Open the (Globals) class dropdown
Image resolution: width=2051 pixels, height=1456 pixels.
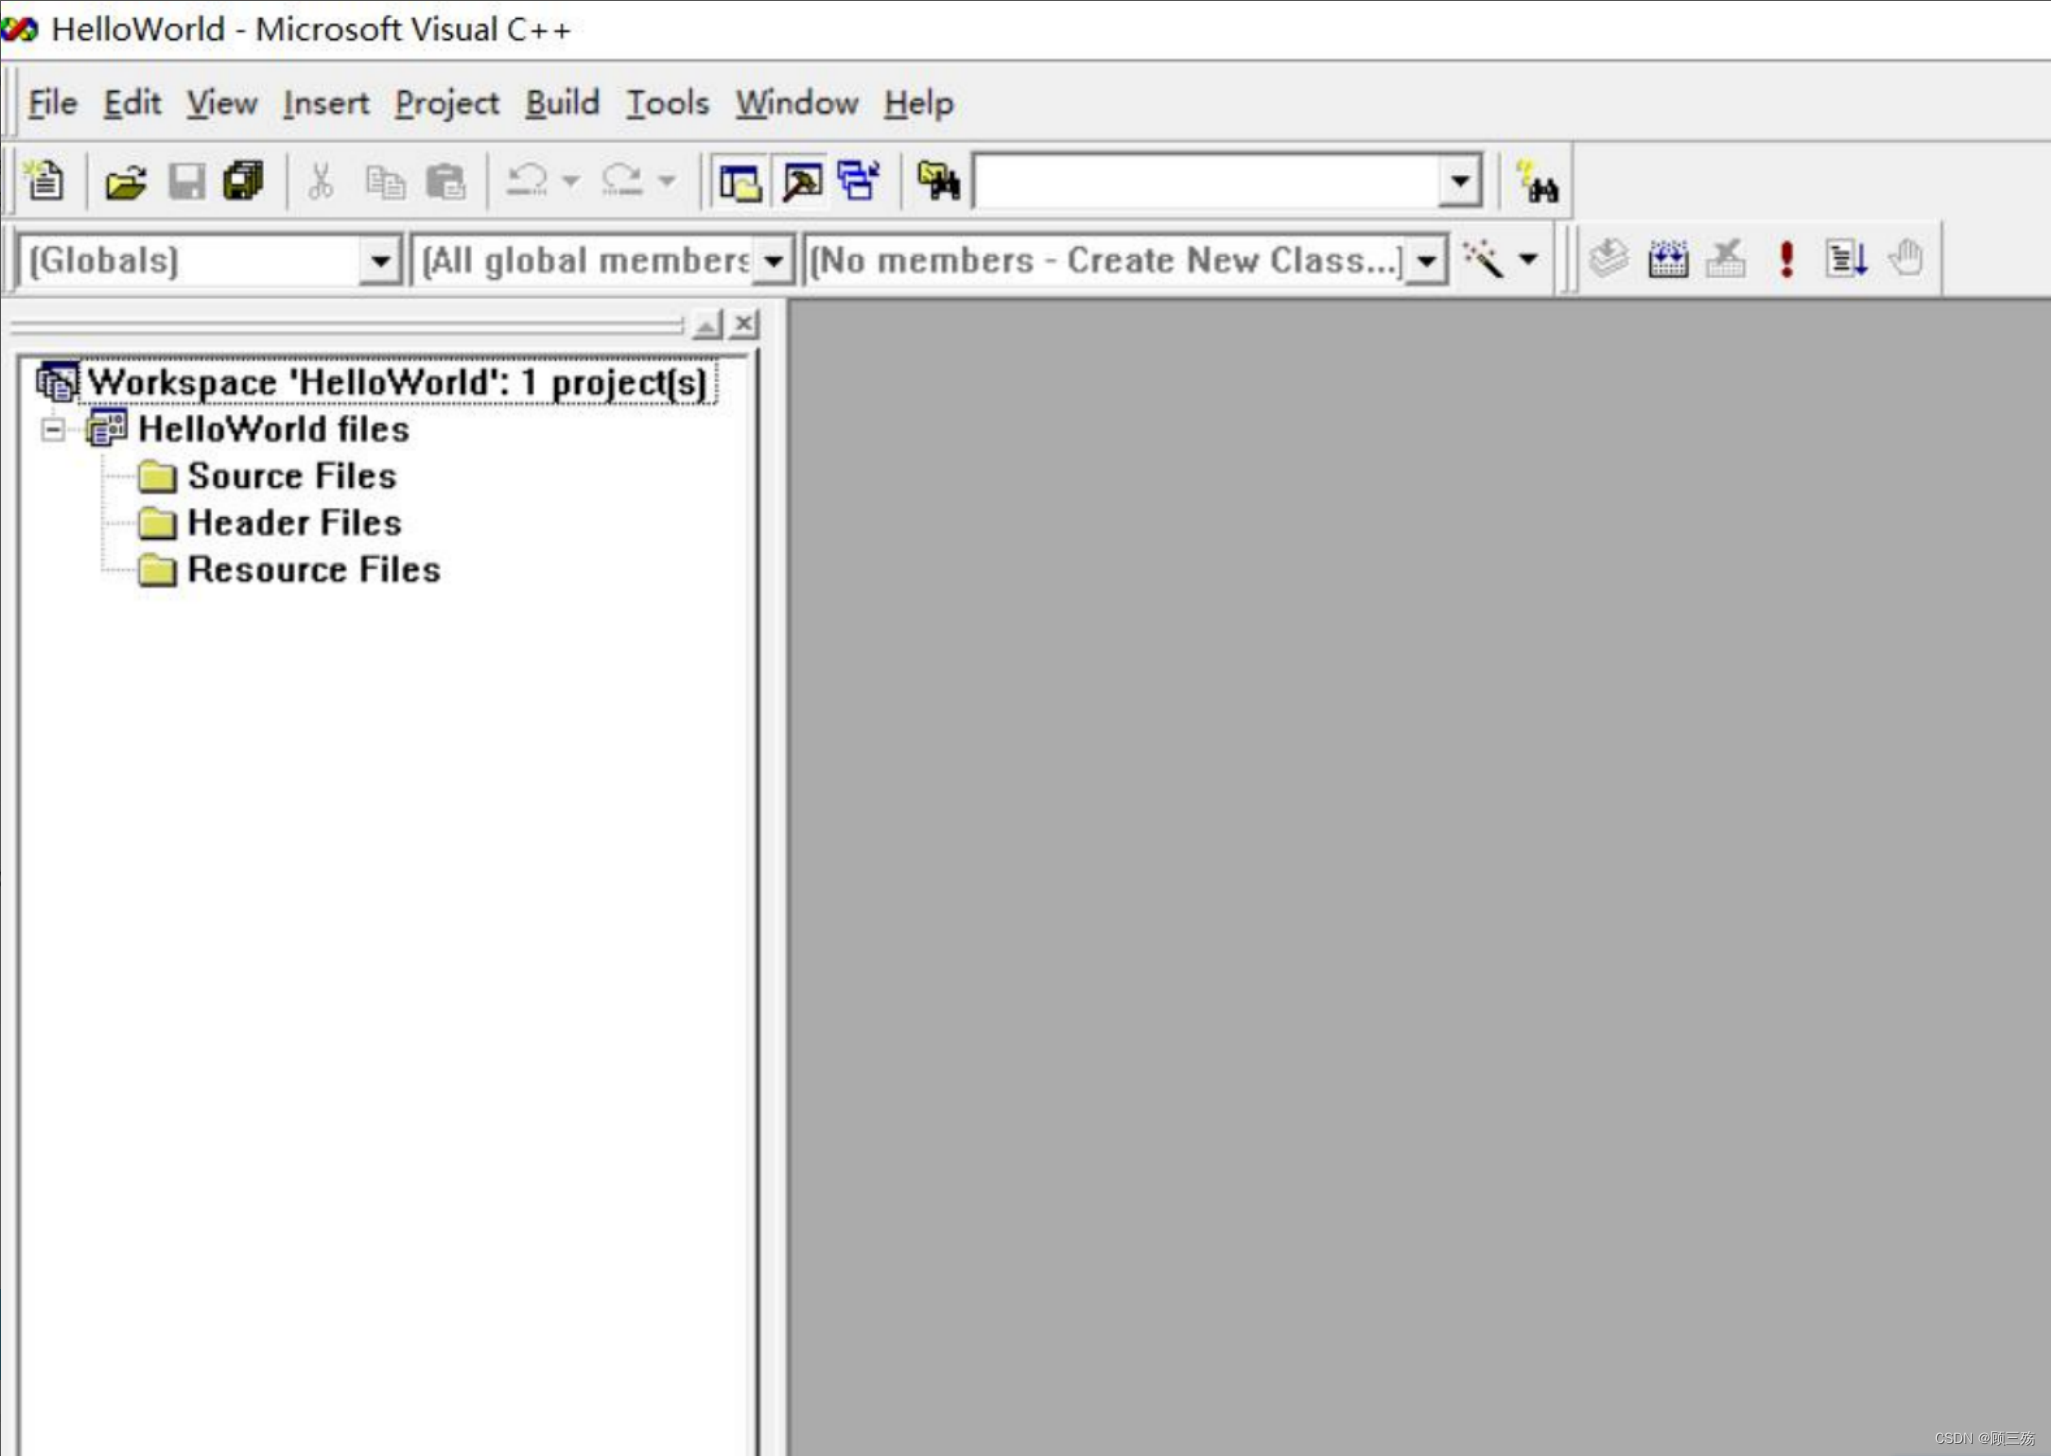[380, 261]
